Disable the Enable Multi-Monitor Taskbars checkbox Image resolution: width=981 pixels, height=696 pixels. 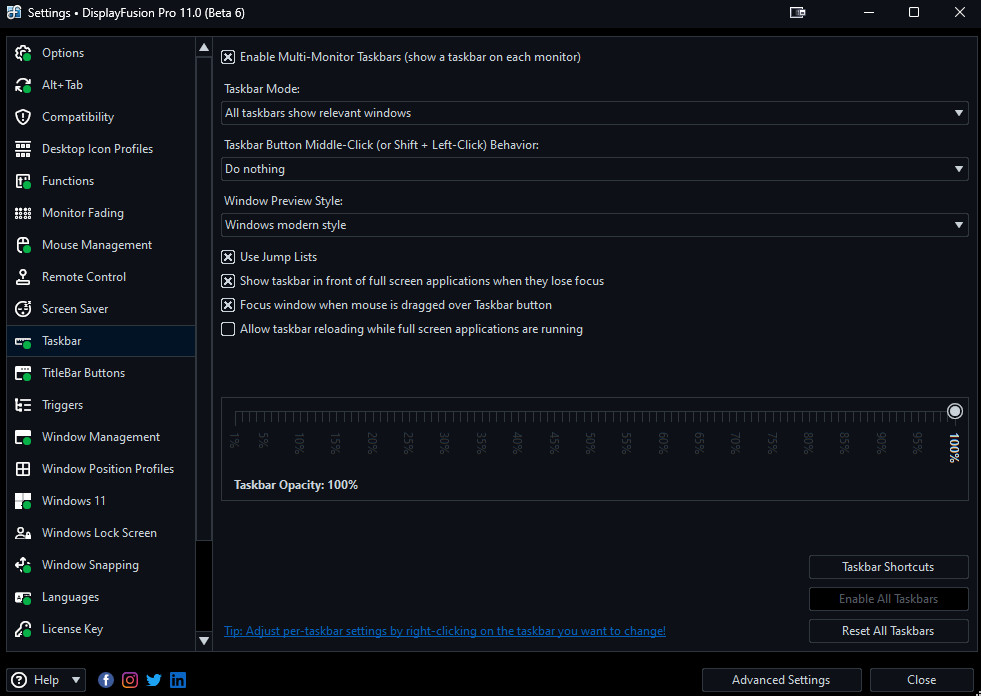[x=228, y=57]
